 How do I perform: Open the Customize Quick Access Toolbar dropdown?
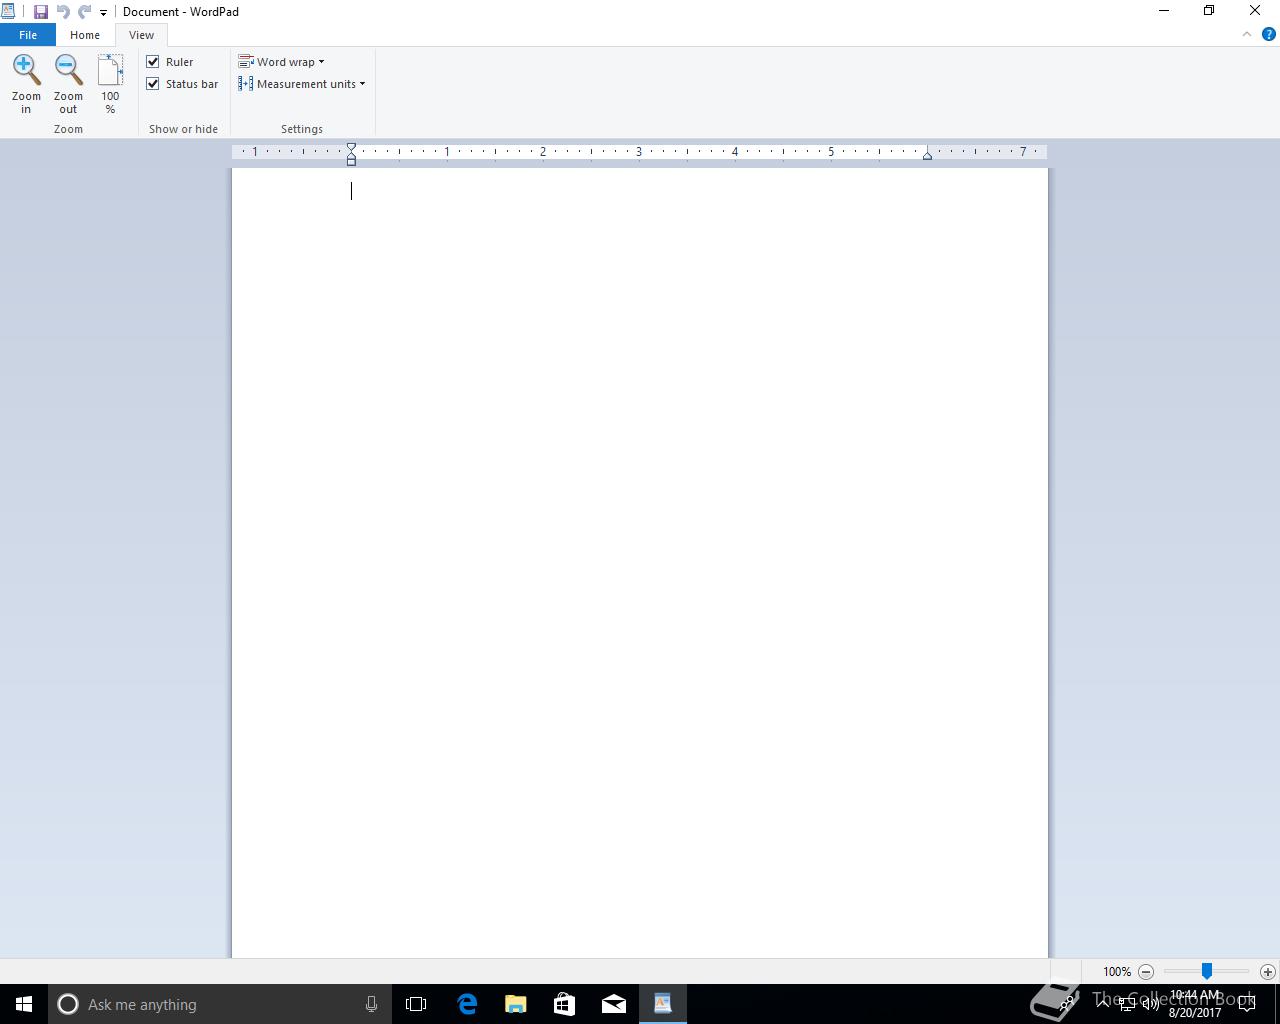point(103,13)
